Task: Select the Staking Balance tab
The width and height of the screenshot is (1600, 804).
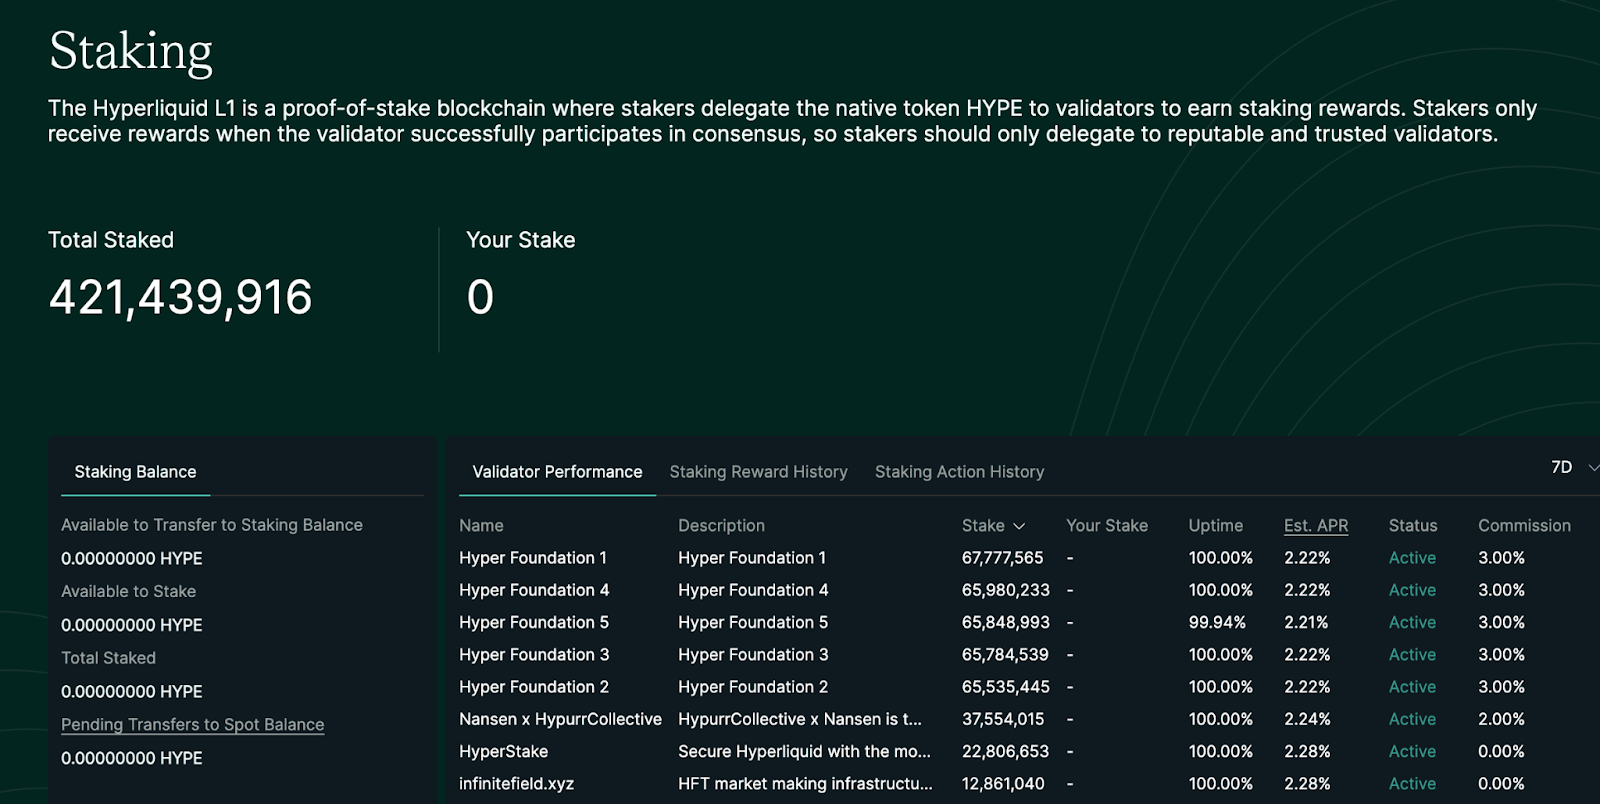Action: [135, 472]
